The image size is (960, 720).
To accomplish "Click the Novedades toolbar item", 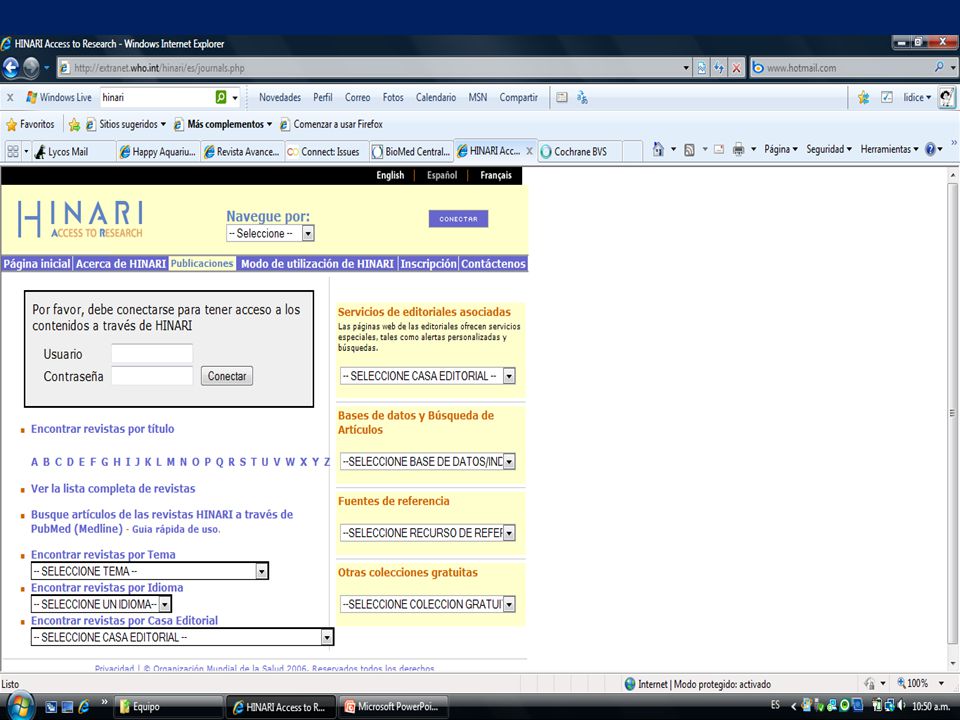I will click(x=280, y=97).
